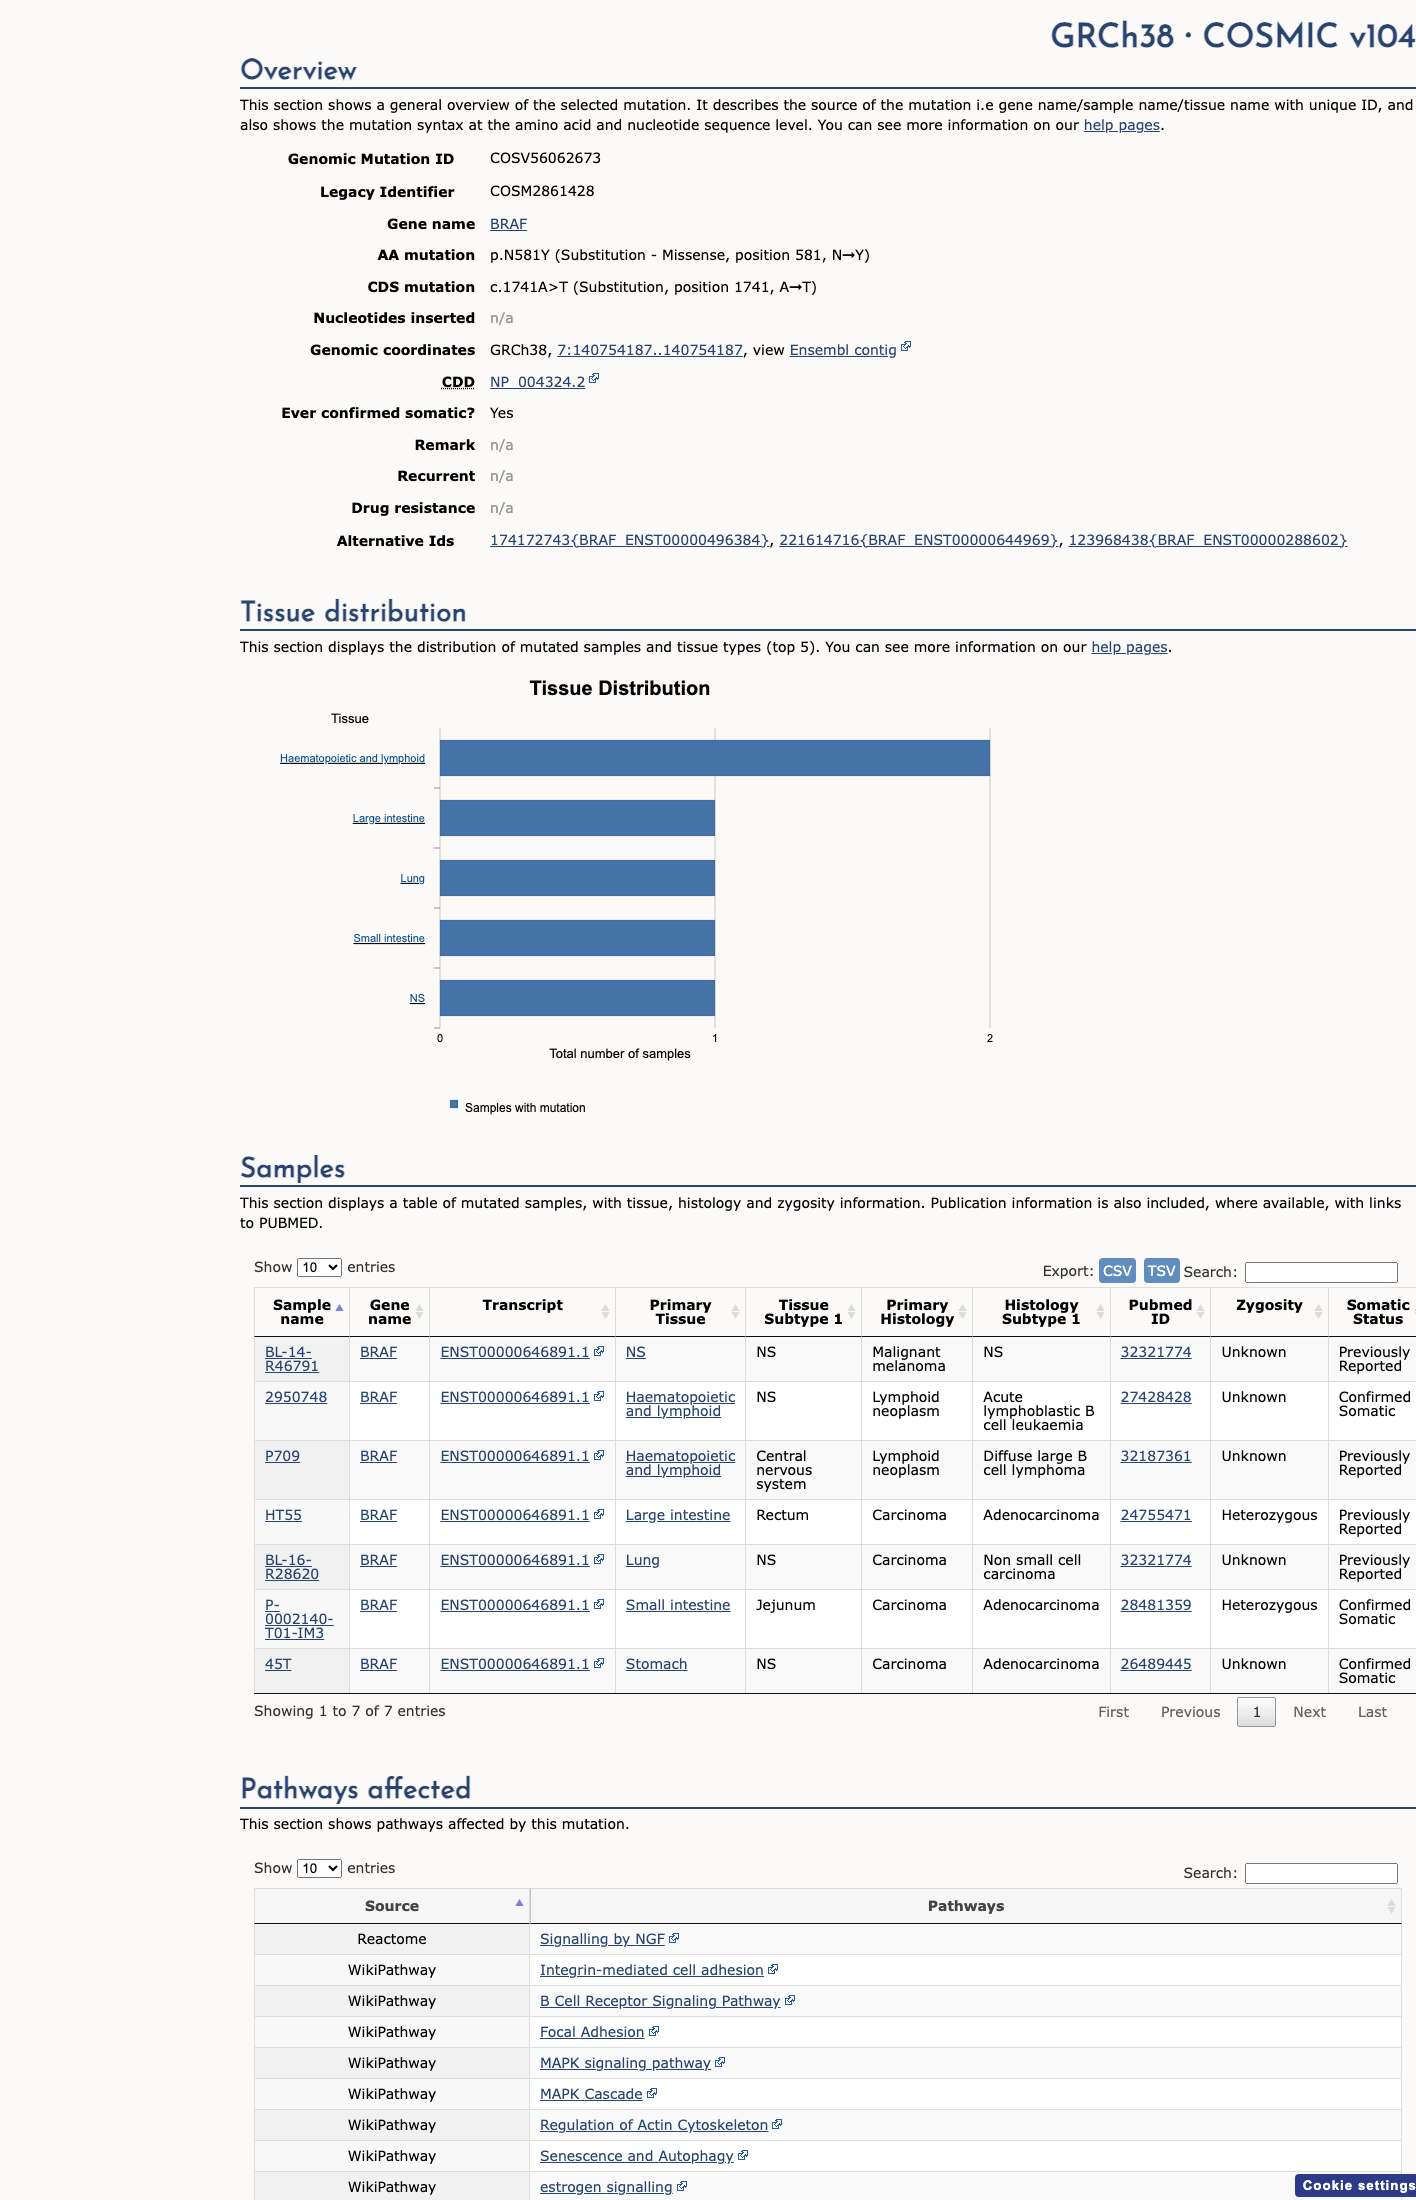1416x2200 pixels.
Task: Sort samples by Tissue Subtype 1 column
Action: [803, 1312]
